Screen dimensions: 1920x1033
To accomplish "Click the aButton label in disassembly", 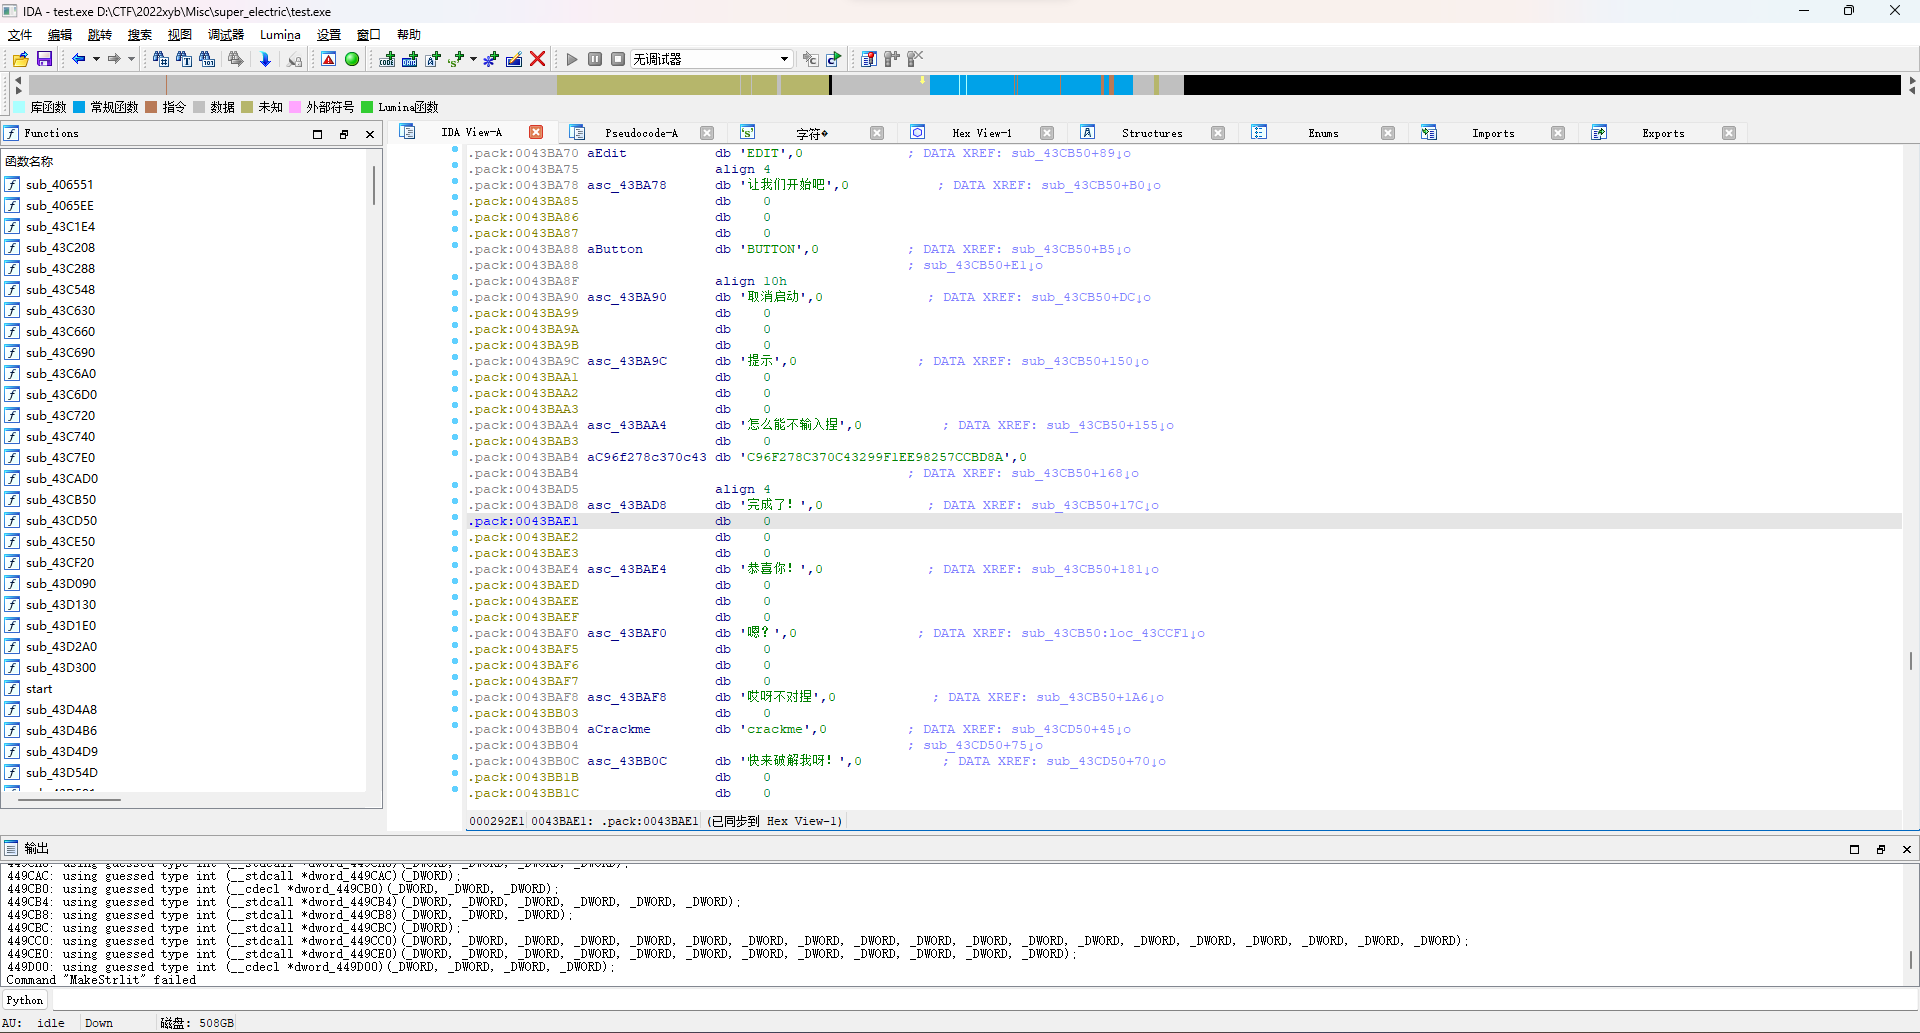I will tap(615, 249).
